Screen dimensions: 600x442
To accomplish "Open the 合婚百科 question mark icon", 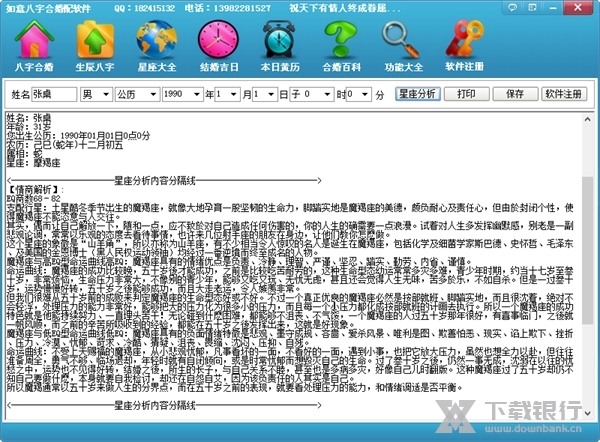I will [341, 39].
